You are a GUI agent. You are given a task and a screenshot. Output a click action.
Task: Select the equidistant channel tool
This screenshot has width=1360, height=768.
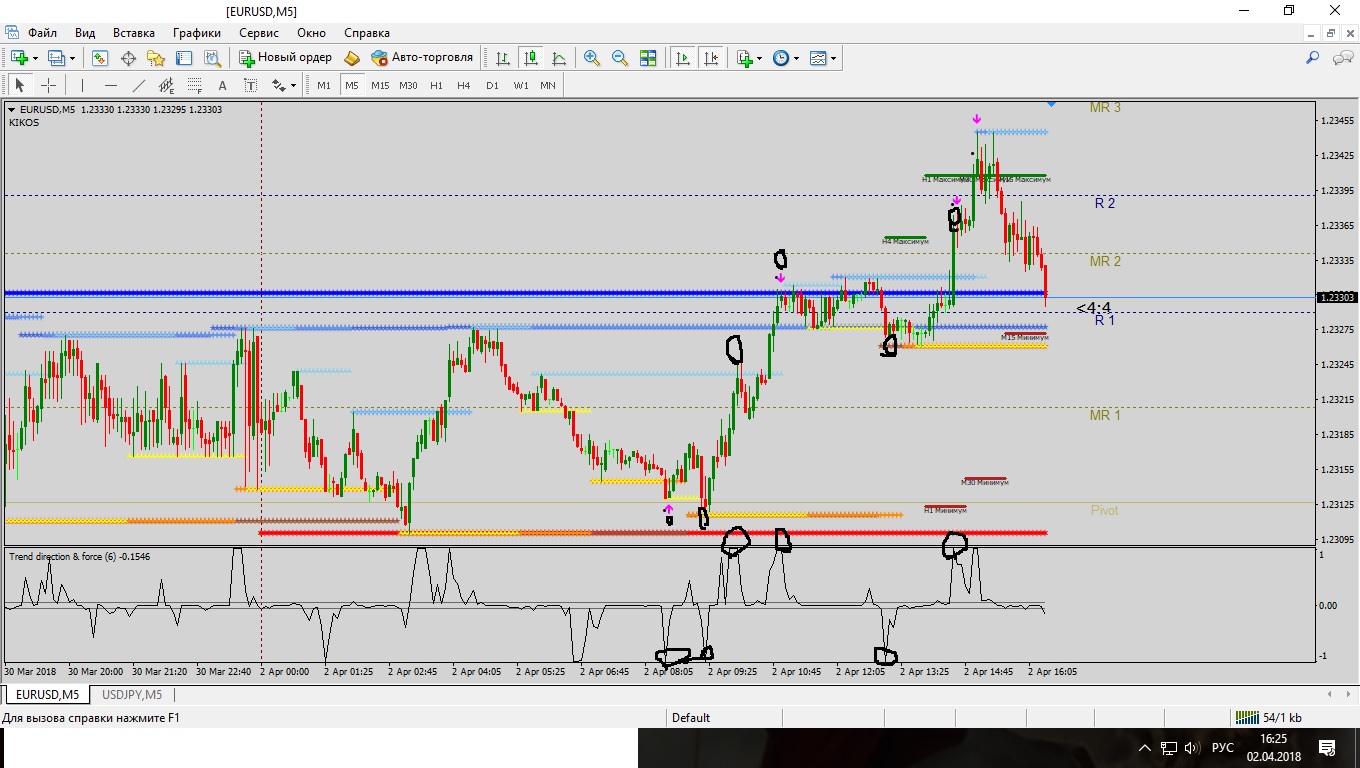click(x=166, y=85)
